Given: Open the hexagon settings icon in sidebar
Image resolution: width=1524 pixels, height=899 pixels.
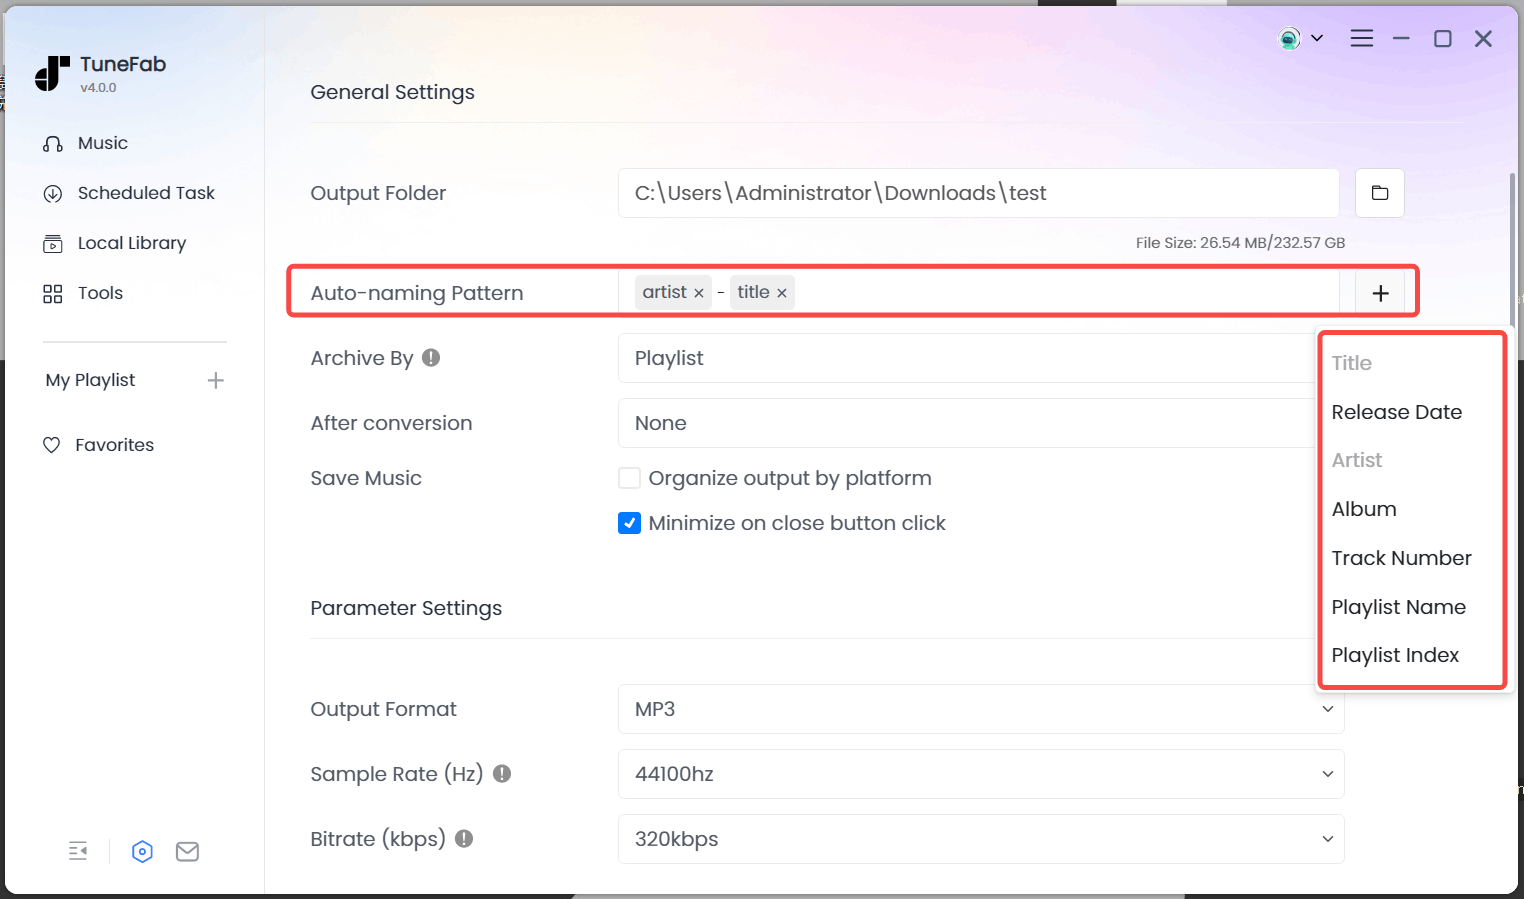Looking at the screenshot, I should [x=142, y=851].
